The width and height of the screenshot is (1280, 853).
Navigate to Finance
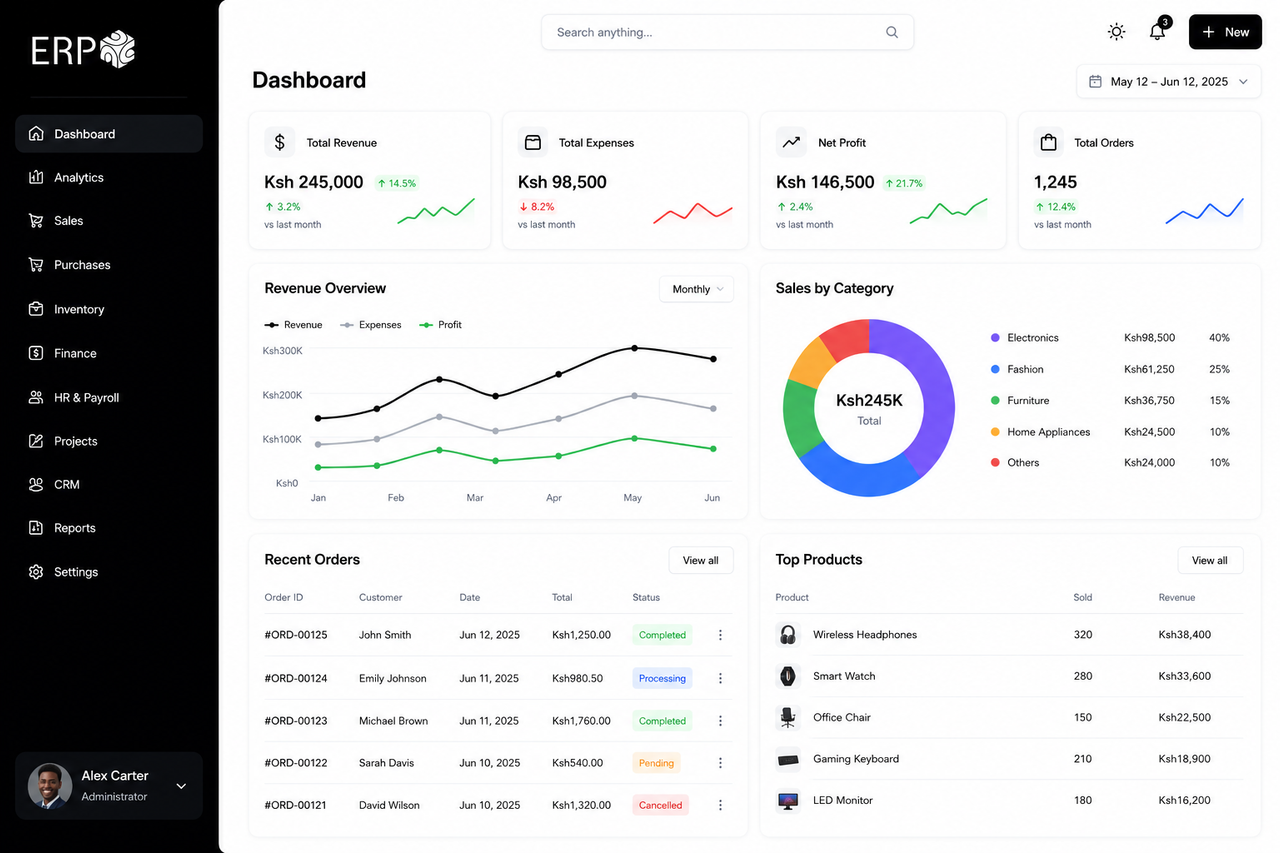pos(109,353)
